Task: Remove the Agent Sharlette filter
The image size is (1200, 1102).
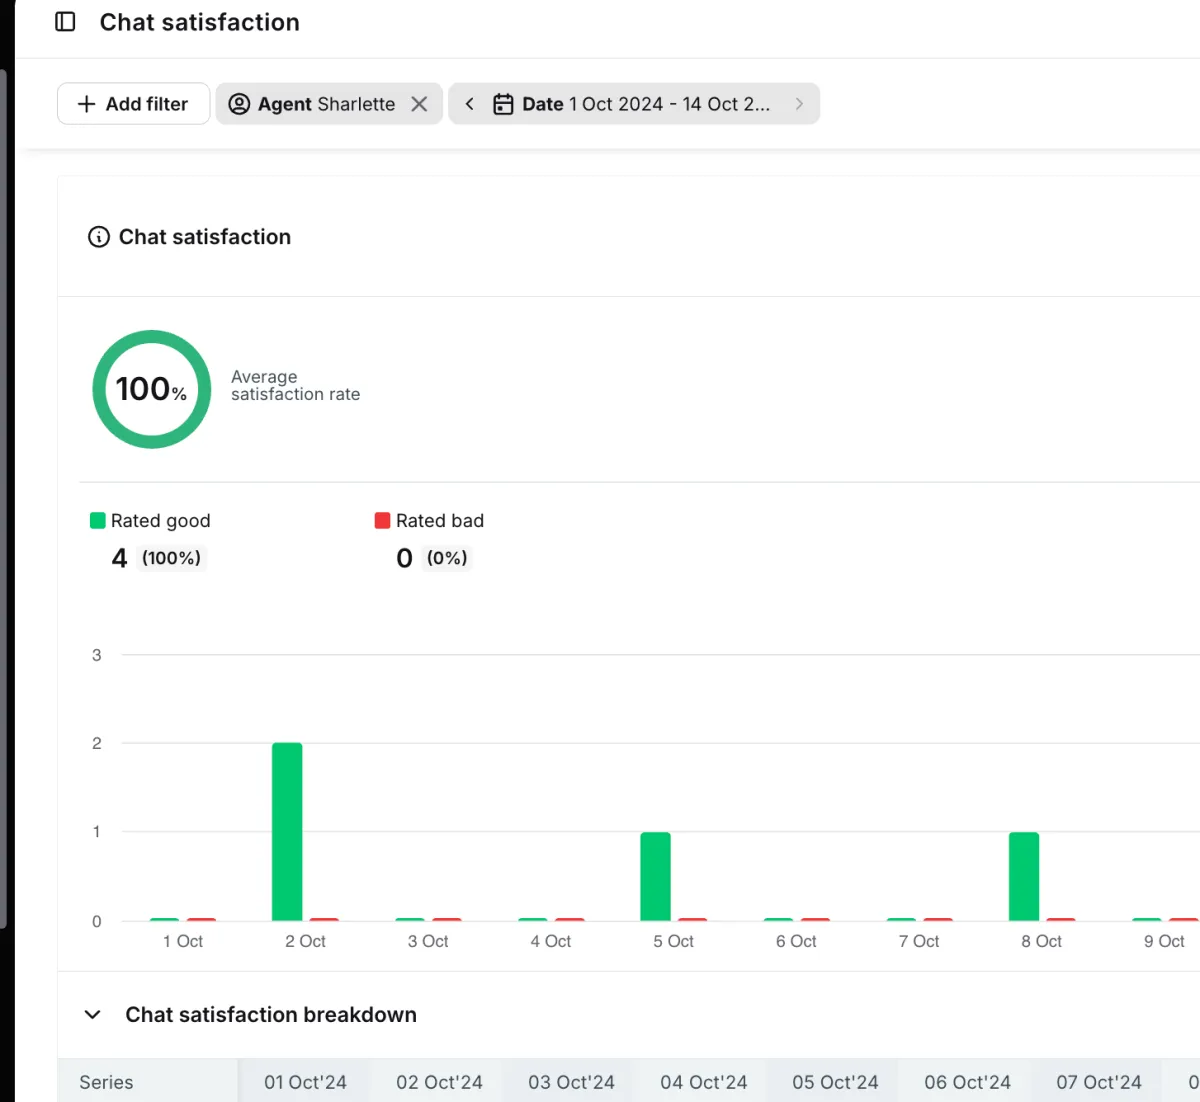Action: (420, 104)
